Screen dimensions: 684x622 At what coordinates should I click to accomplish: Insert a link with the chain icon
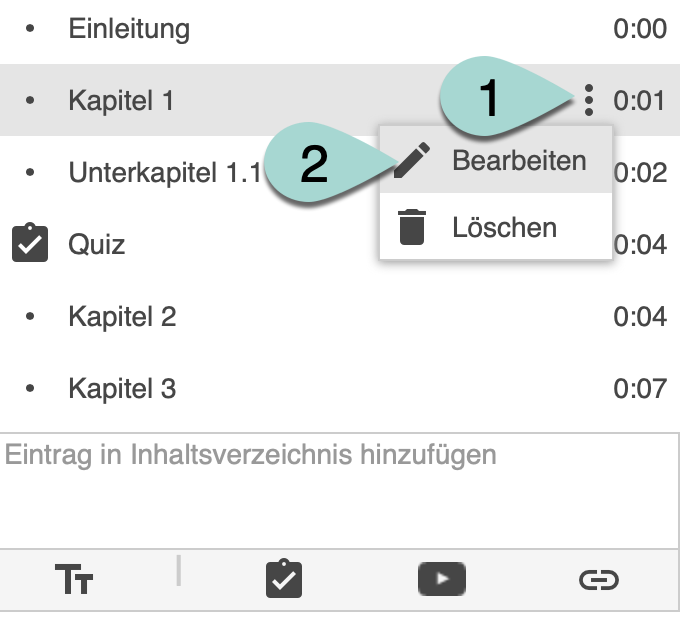click(x=598, y=580)
